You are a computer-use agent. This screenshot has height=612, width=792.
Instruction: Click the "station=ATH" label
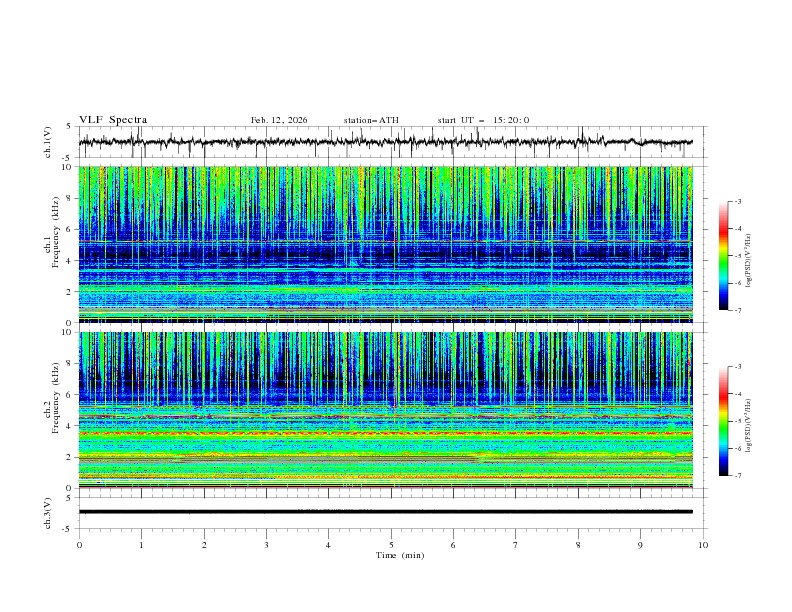[x=371, y=120]
